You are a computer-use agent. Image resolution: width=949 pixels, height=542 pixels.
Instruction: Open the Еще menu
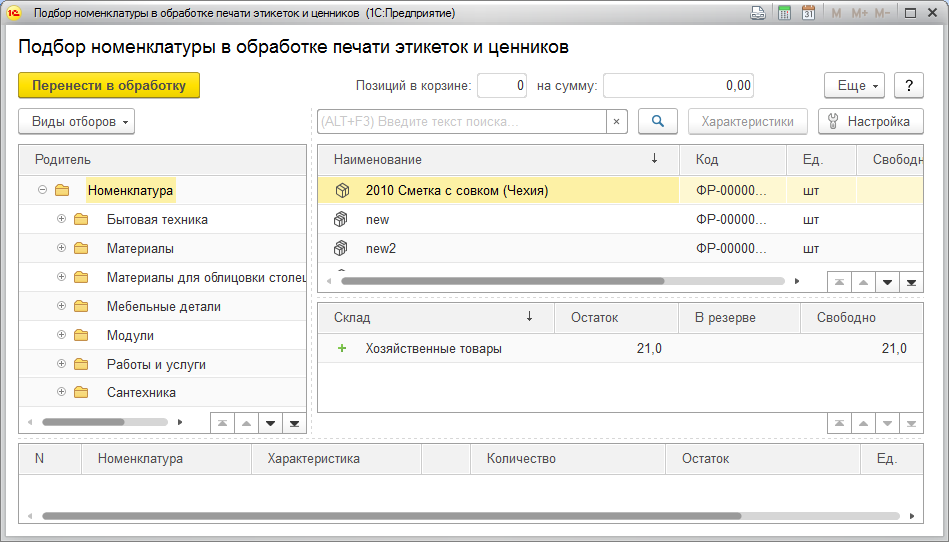tap(855, 86)
